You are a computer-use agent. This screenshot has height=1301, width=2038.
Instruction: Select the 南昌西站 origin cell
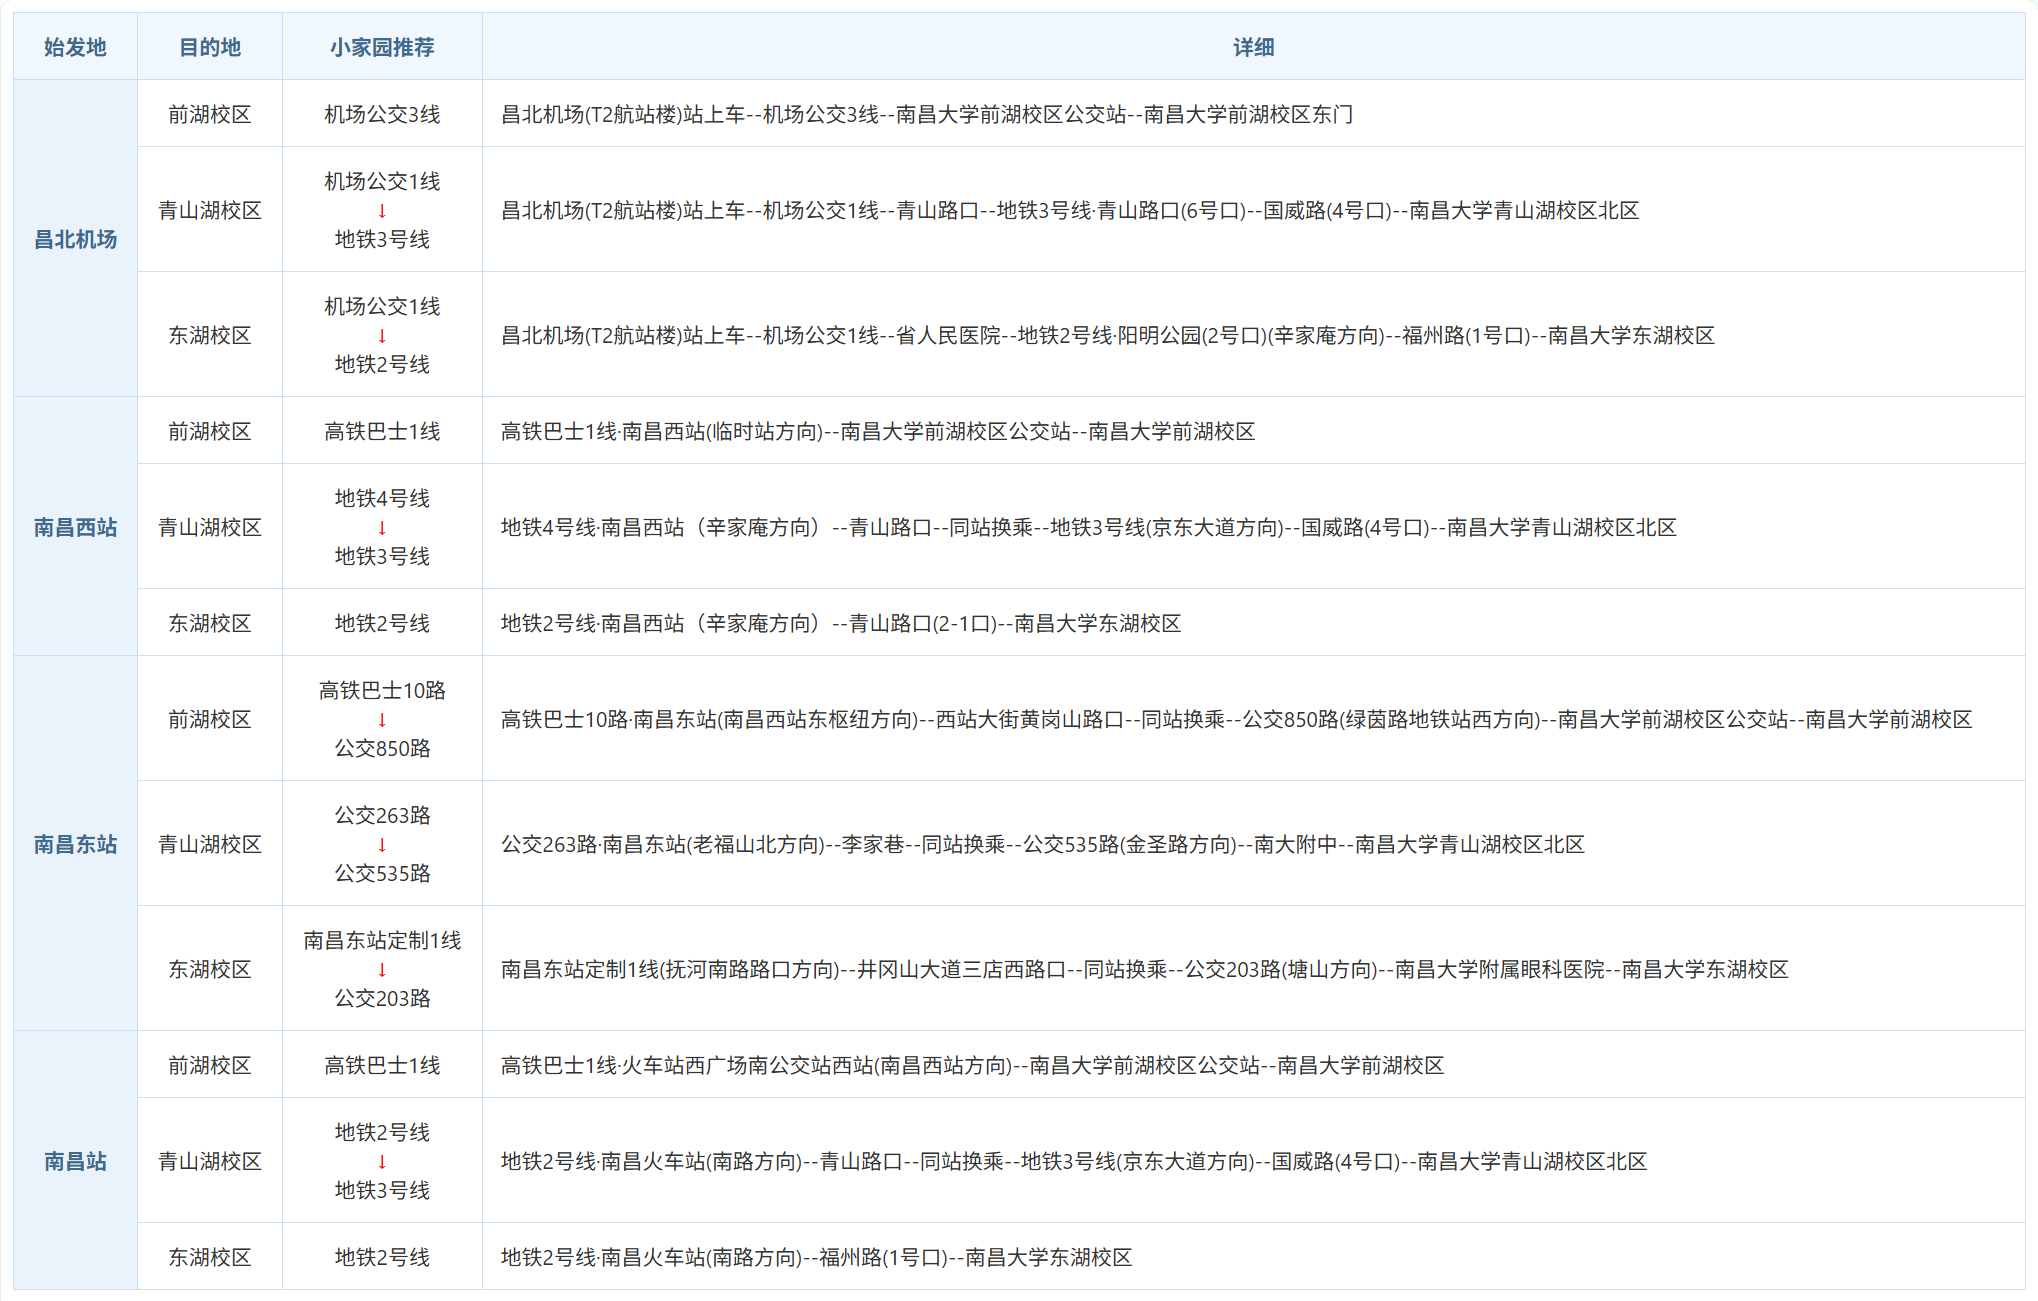pos(74,527)
